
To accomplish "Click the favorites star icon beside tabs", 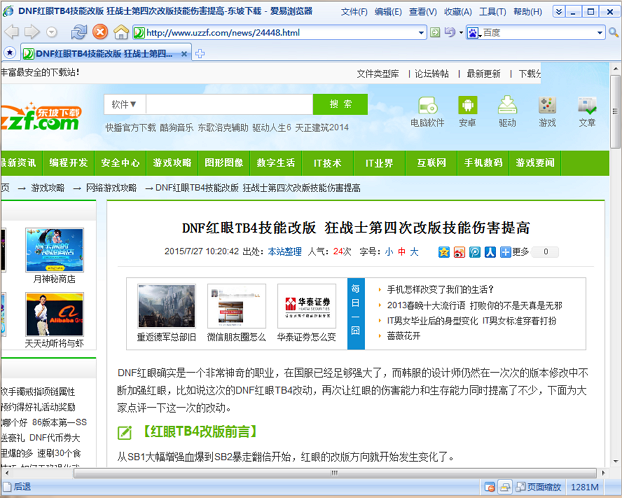I will coord(10,52).
